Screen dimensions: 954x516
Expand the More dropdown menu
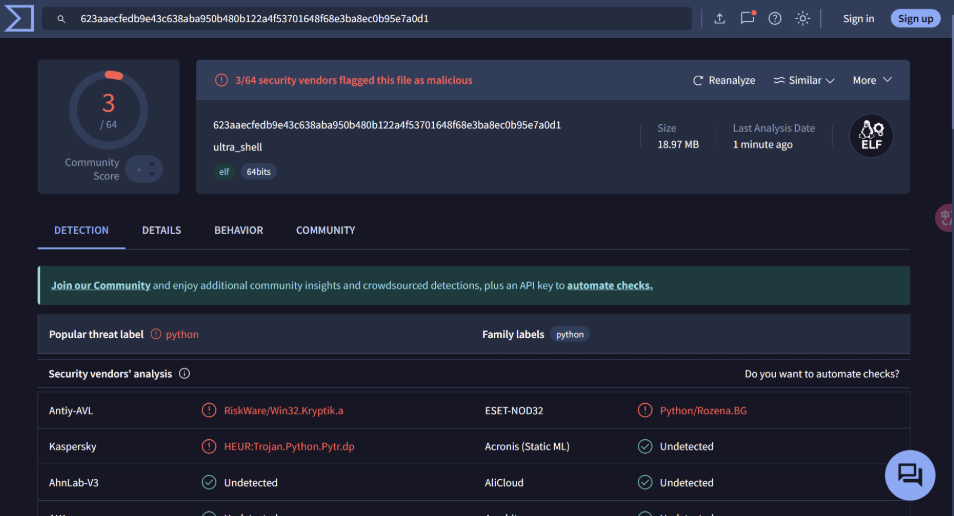click(x=872, y=80)
